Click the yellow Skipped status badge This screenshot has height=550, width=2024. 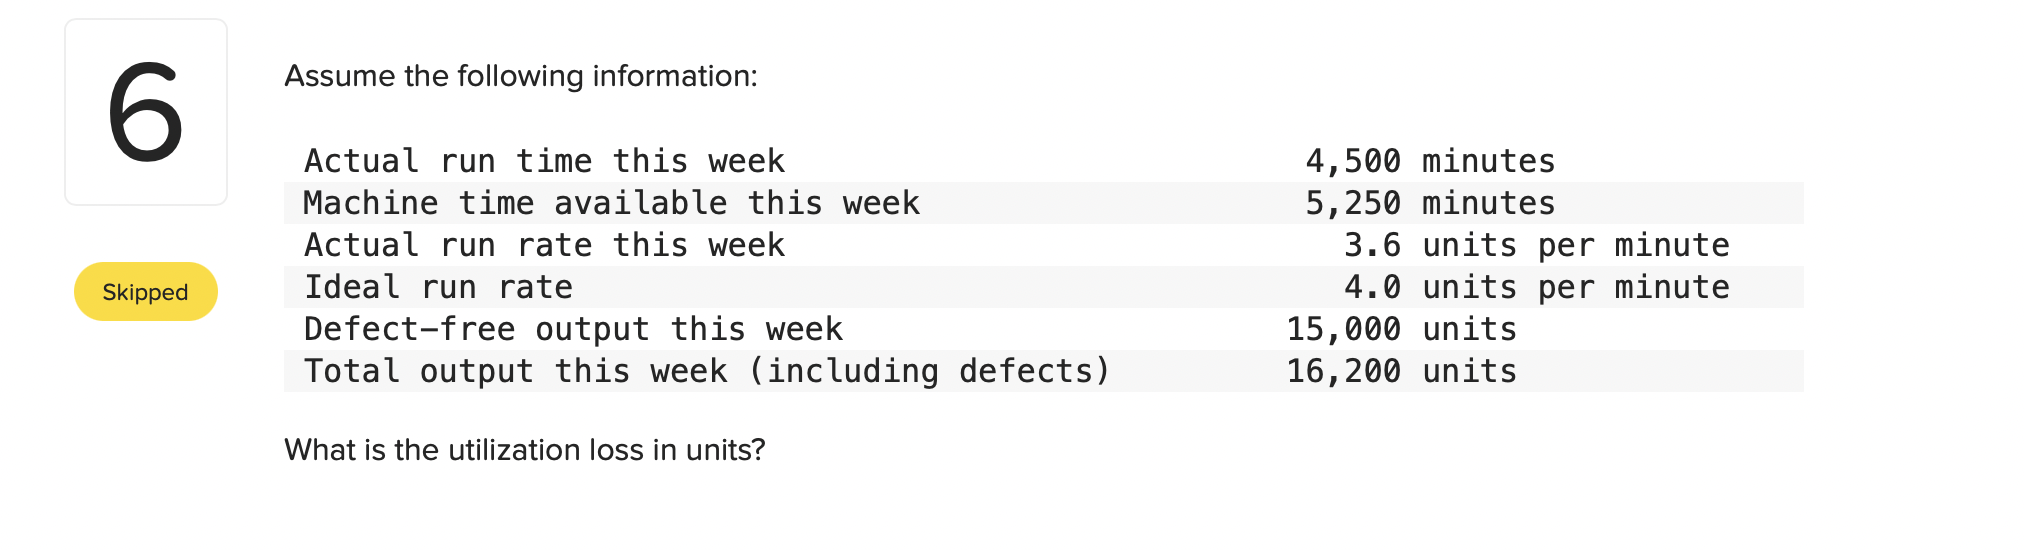pos(146,292)
